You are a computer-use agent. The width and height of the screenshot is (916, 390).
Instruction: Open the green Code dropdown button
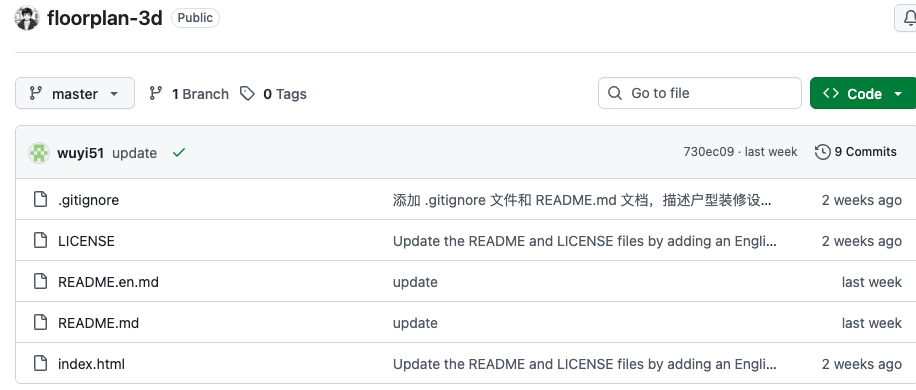863,93
